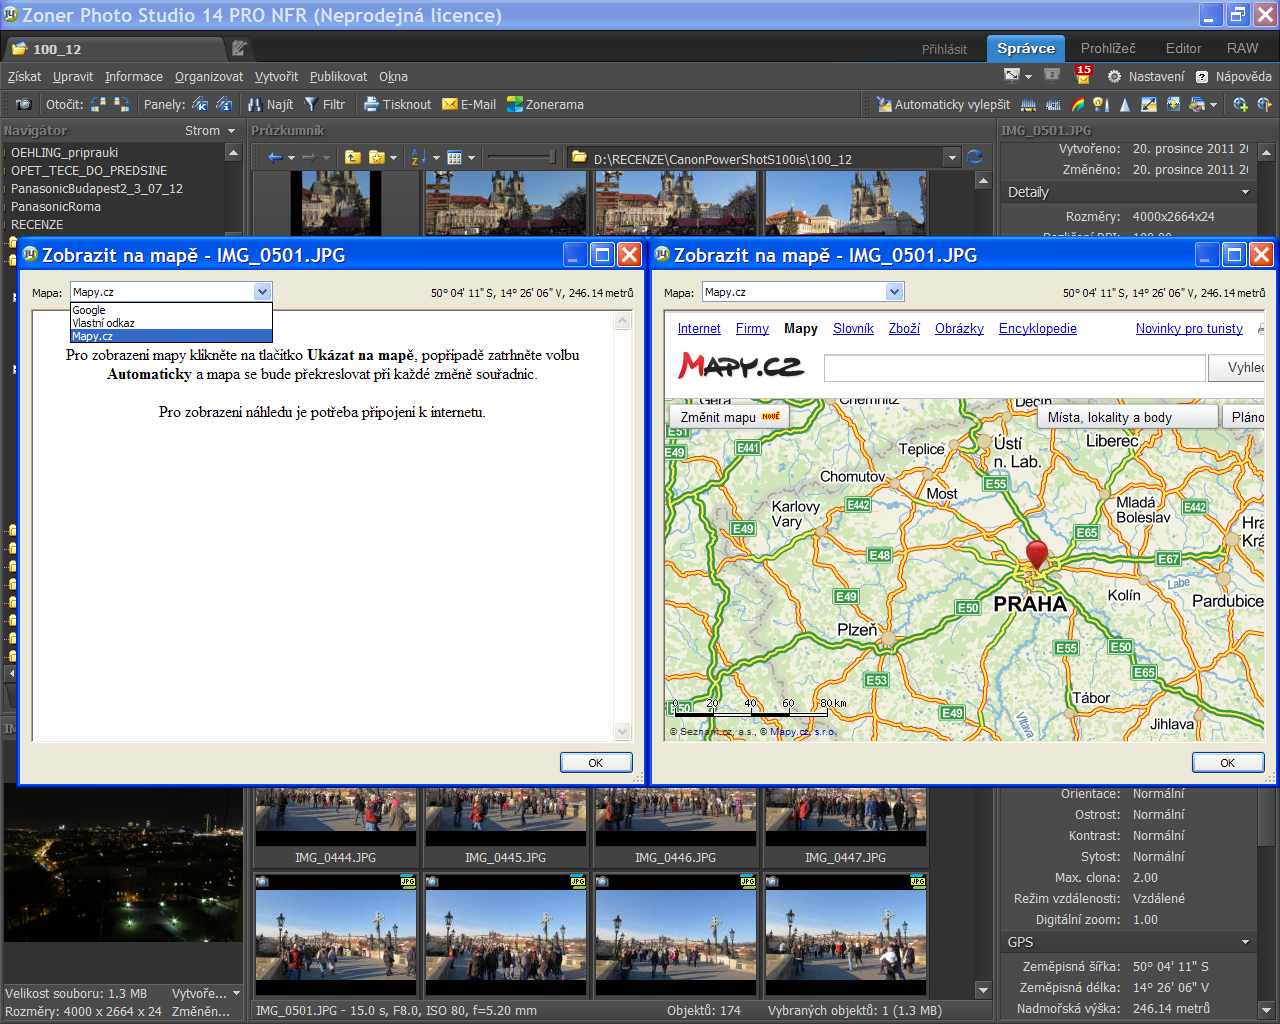This screenshot has width=1280, height=1024.
Task: Click the fullscreen monitor icon
Action: coord(1012,75)
